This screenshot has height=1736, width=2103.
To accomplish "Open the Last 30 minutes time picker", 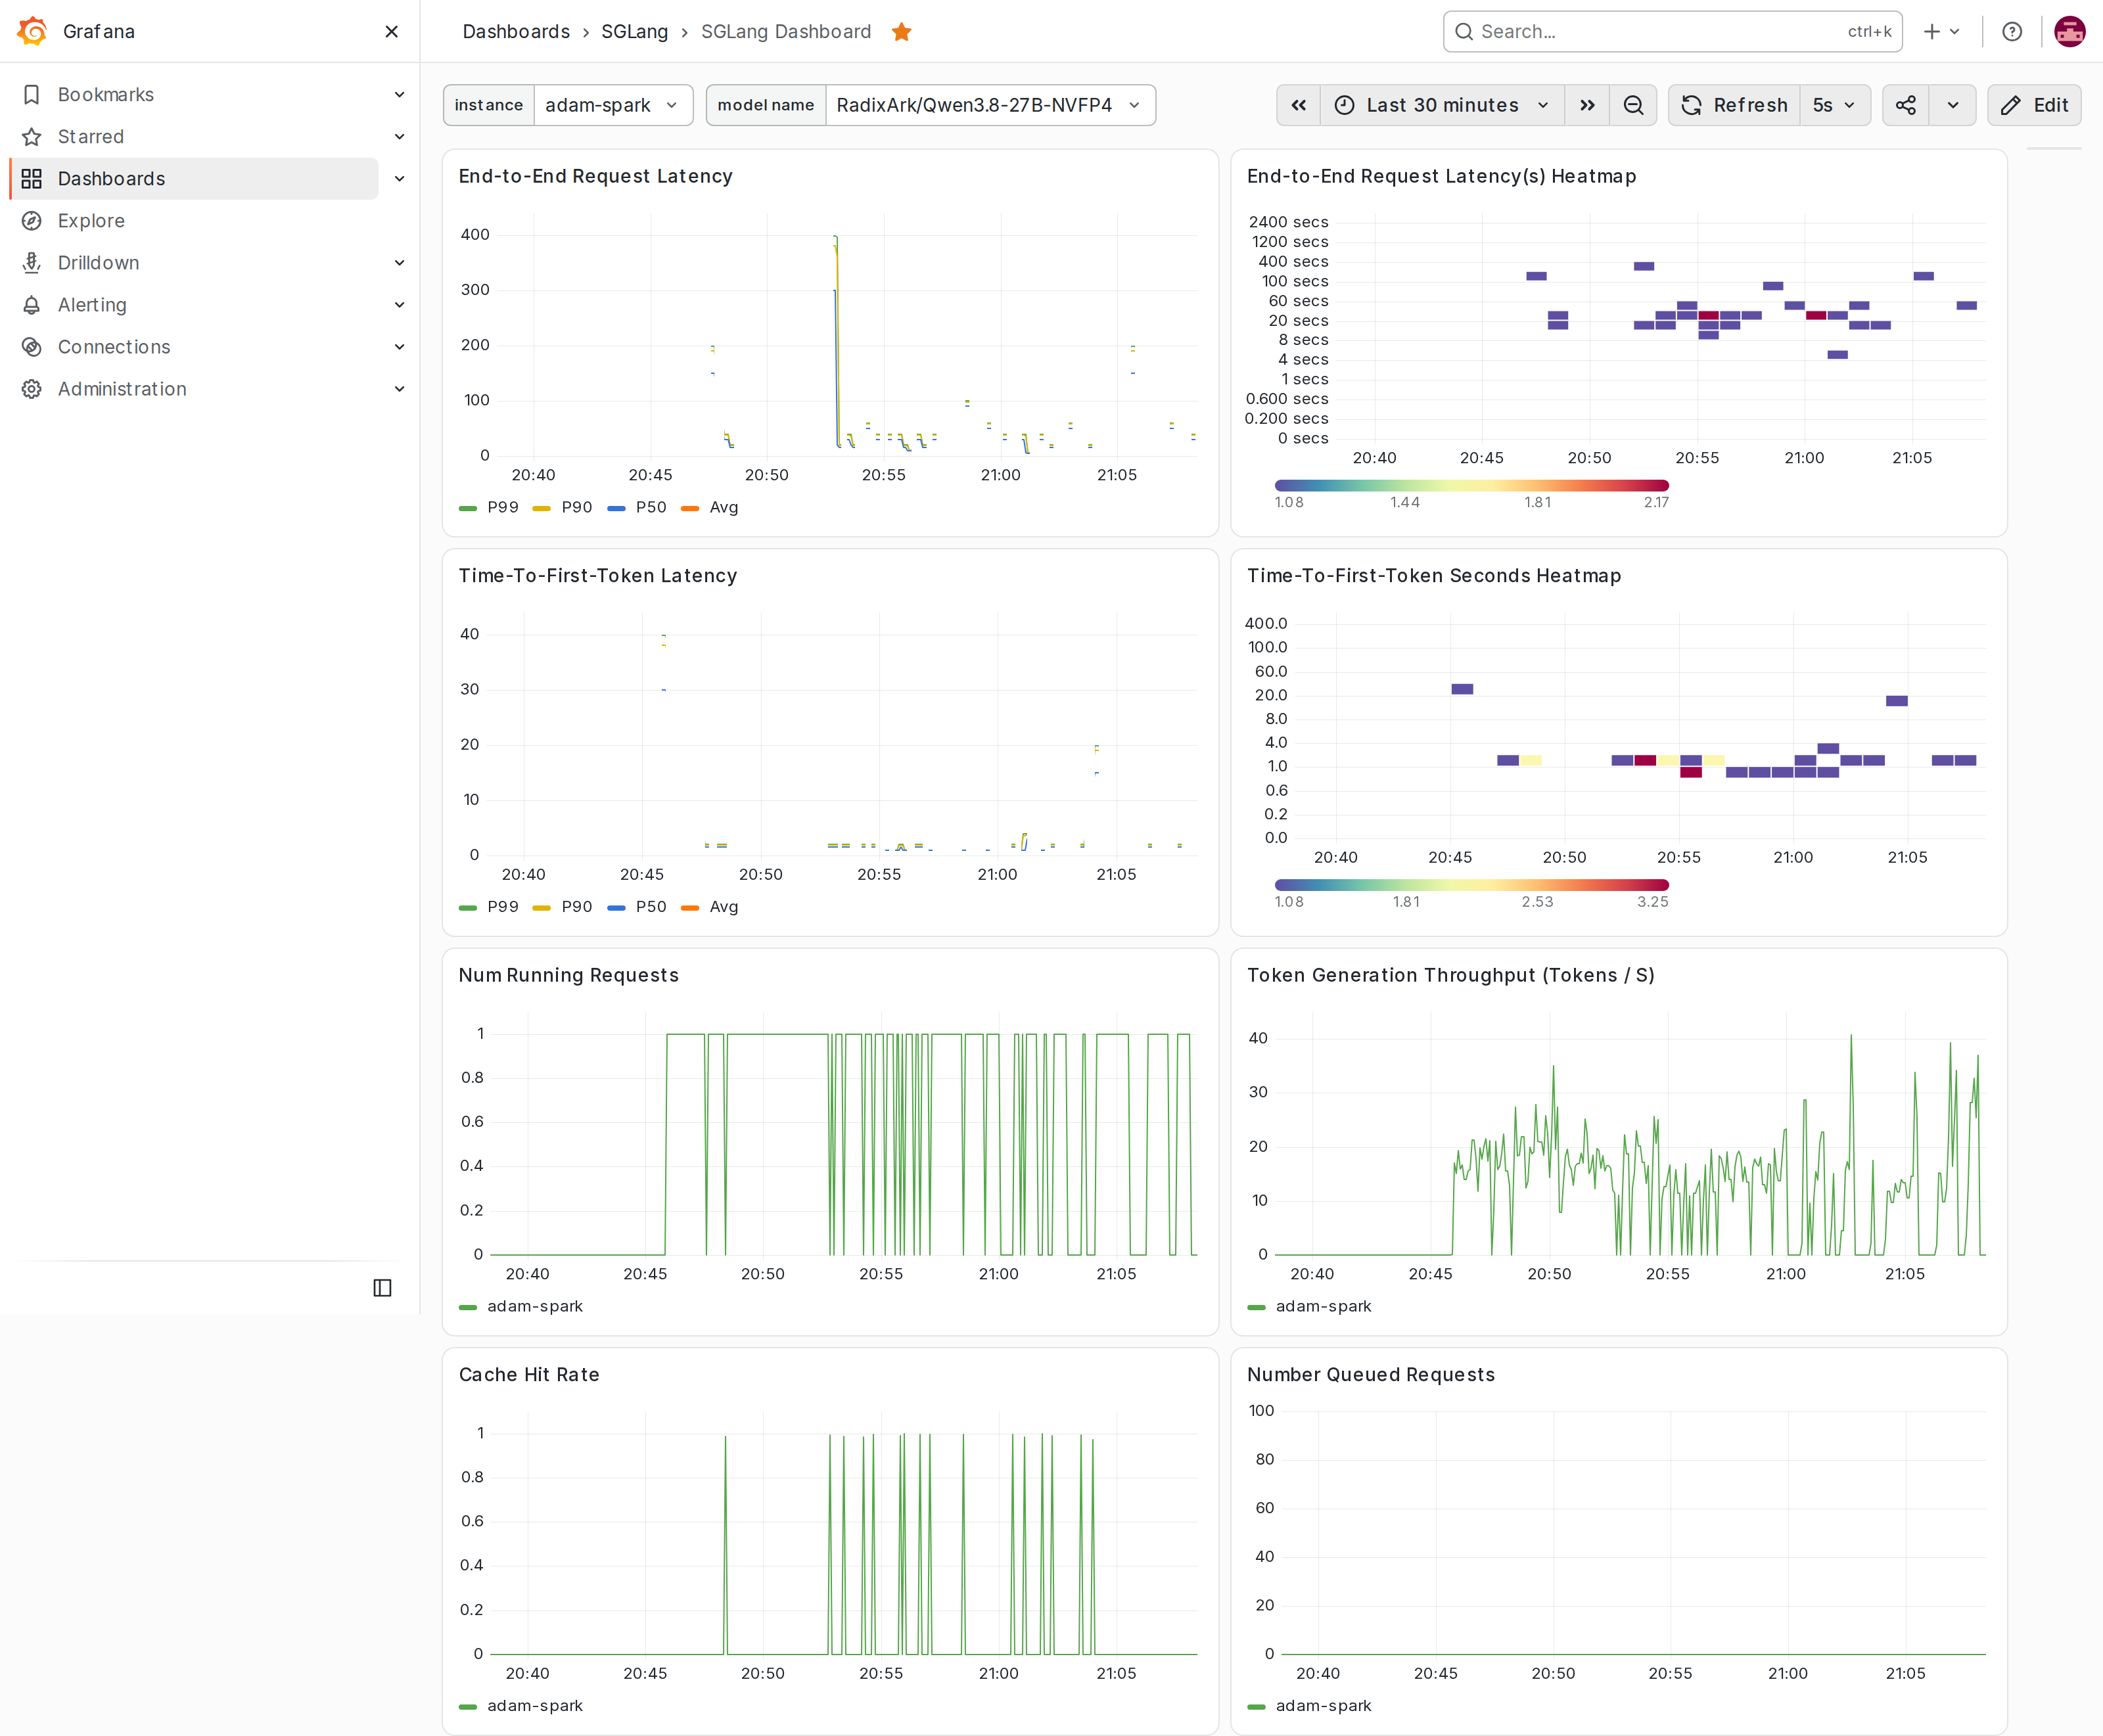I will (1442, 105).
